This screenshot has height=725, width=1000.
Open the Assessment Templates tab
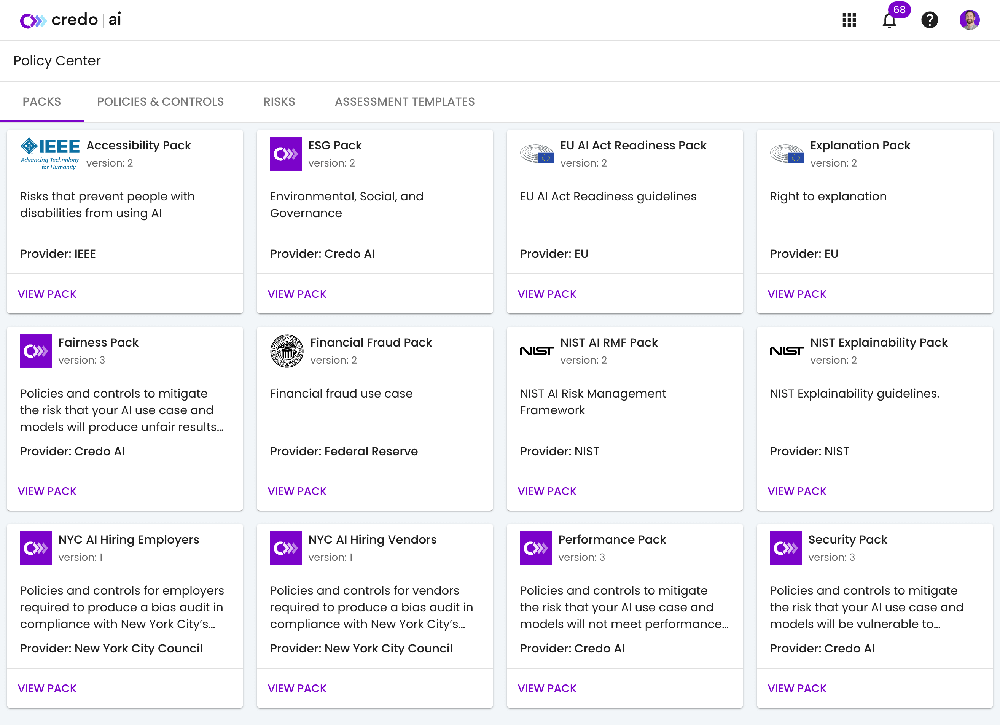404,102
